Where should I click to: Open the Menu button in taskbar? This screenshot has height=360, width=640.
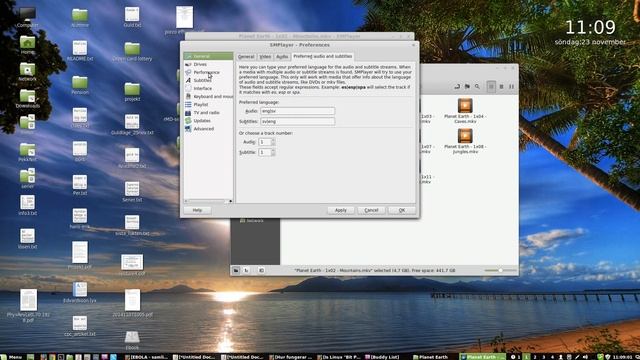coord(11,357)
